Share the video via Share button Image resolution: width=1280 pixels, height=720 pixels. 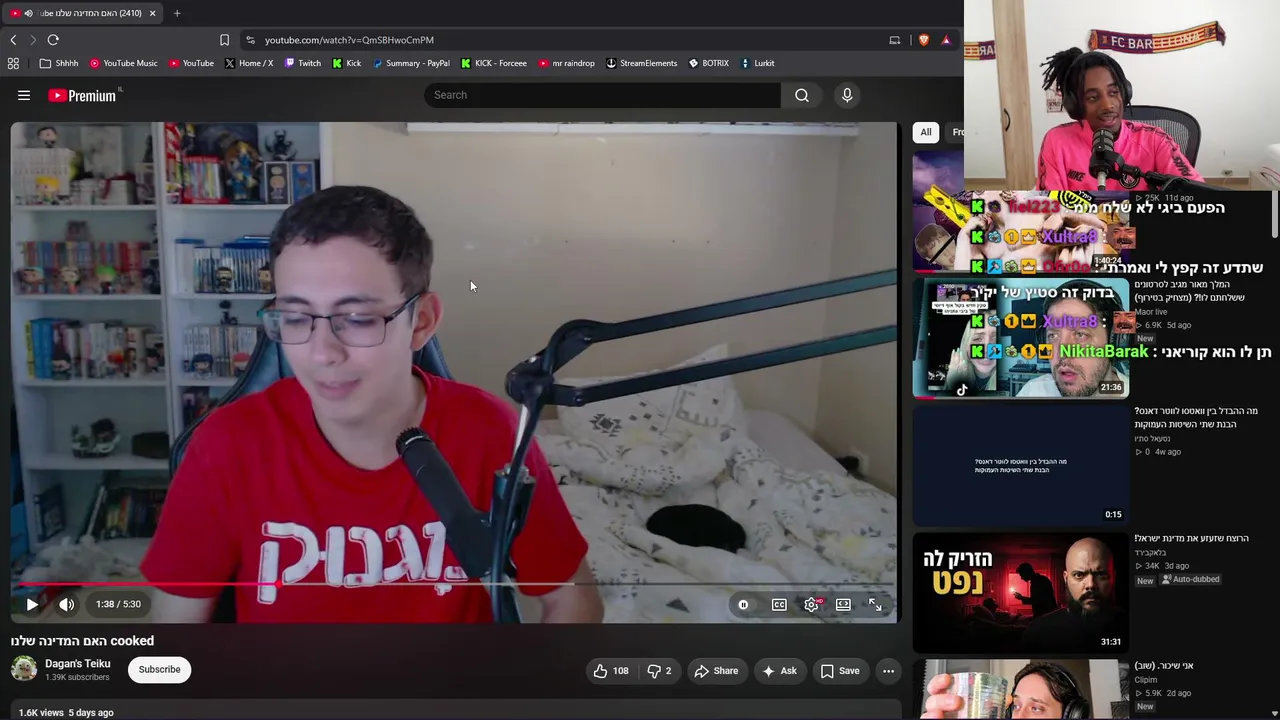pos(716,671)
